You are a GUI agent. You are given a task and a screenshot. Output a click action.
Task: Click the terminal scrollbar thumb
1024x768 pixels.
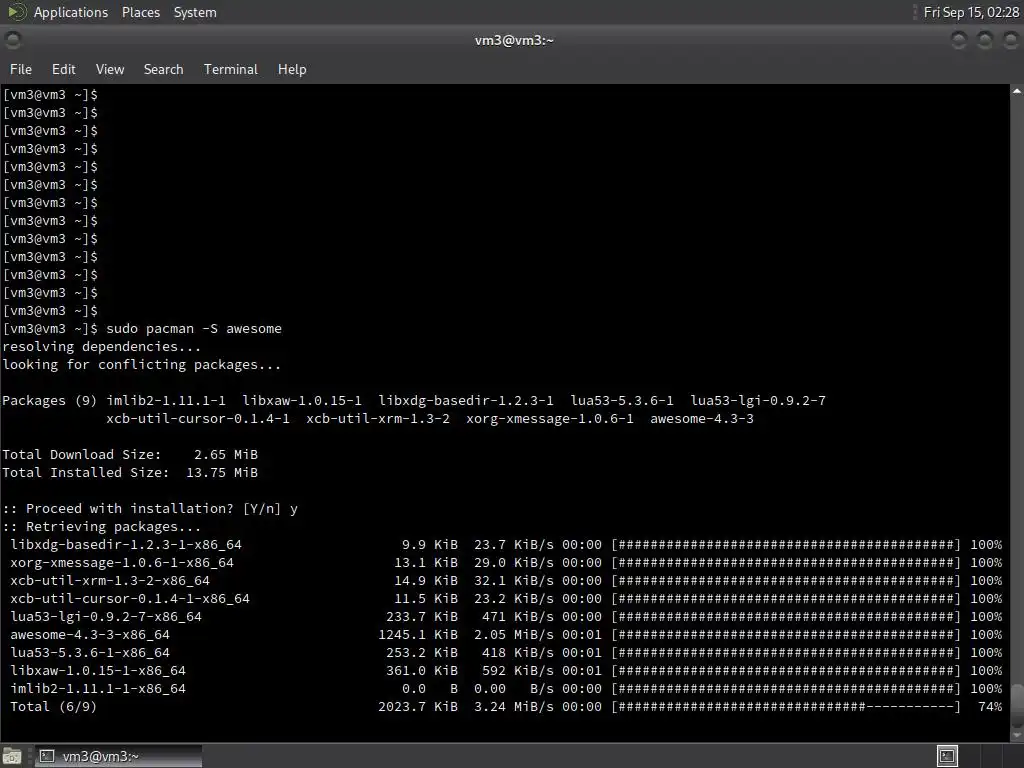point(1017,704)
